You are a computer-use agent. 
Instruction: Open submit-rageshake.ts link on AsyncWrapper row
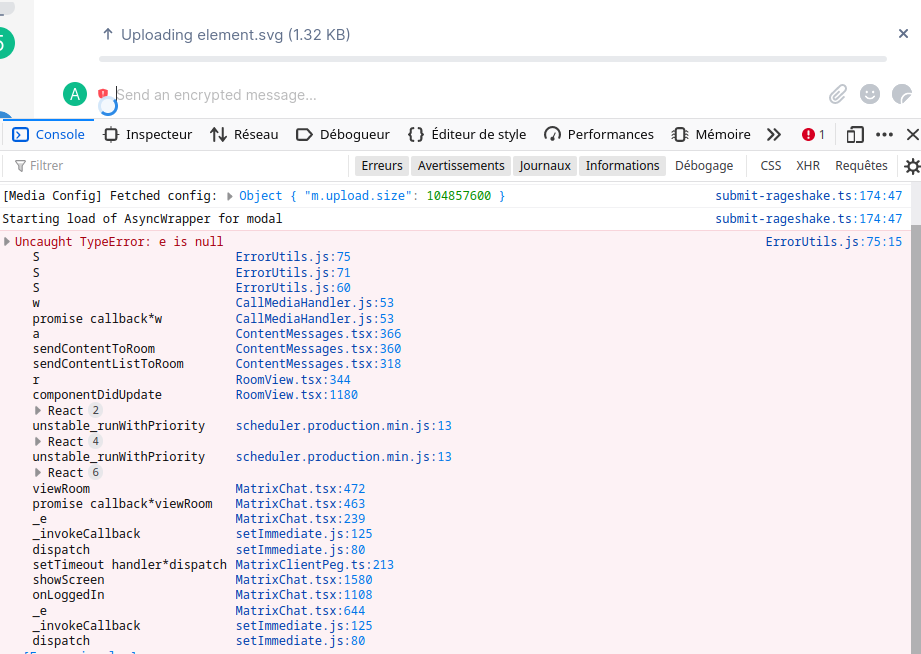click(808, 219)
